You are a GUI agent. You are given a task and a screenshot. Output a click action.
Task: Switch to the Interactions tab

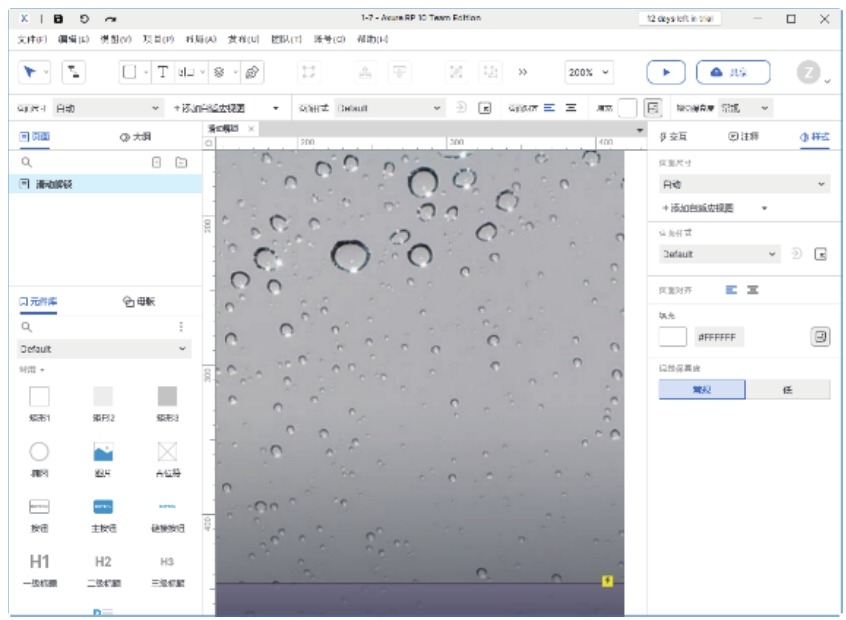point(674,136)
